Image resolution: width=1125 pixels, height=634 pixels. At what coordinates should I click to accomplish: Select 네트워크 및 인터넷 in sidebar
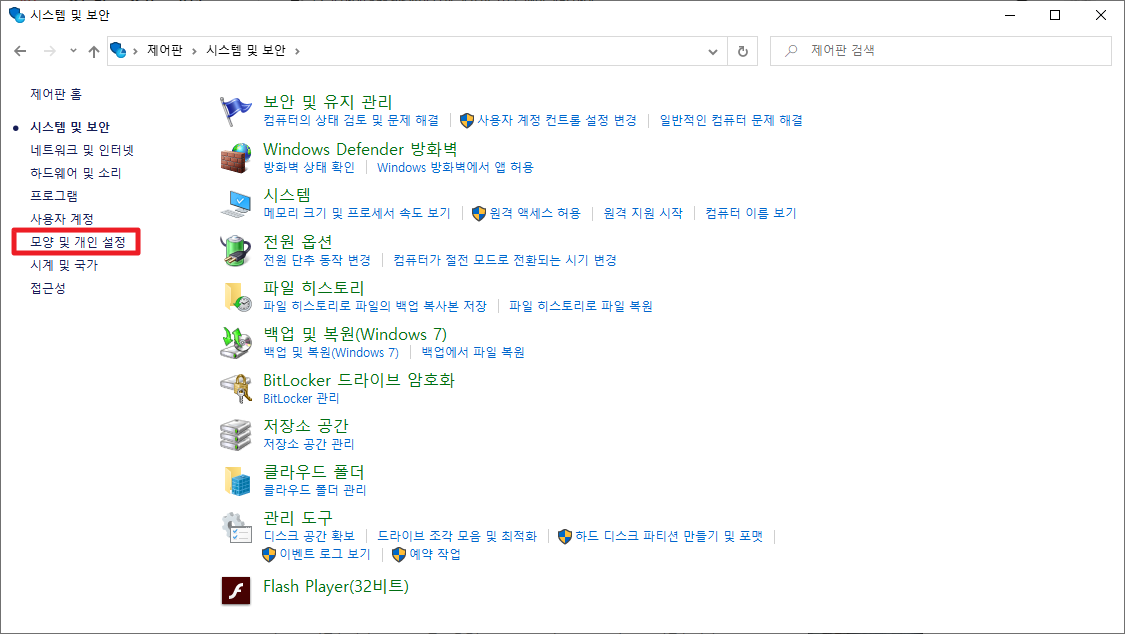(x=82, y=150)
